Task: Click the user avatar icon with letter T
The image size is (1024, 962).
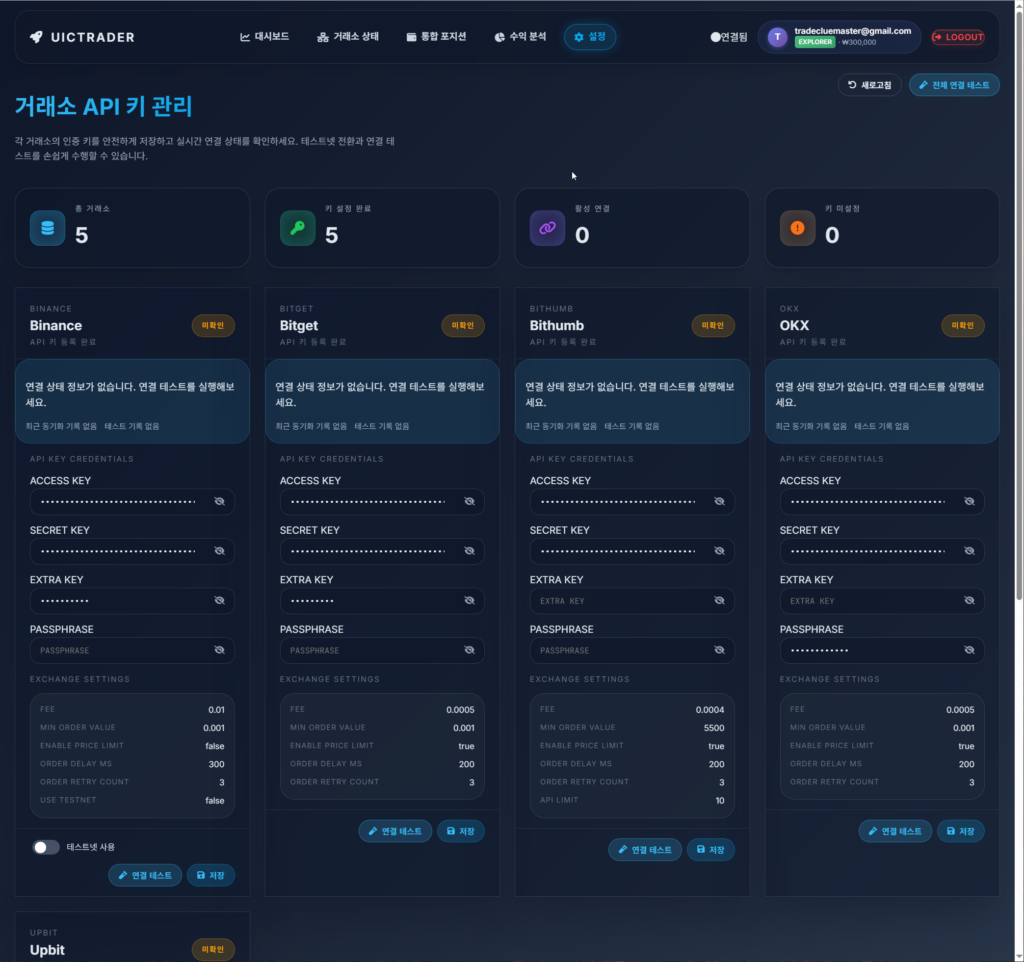Action: [x=777, y=37]
